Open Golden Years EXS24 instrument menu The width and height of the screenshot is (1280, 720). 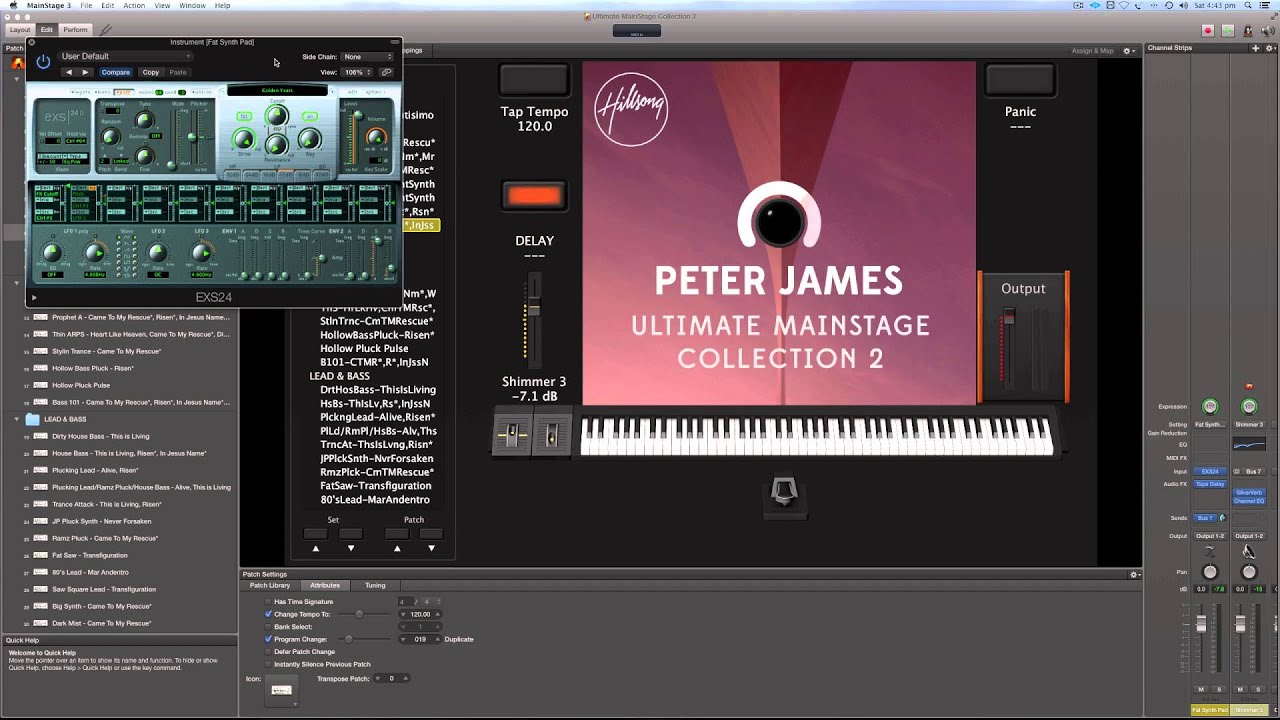click(x=277, y=90)
